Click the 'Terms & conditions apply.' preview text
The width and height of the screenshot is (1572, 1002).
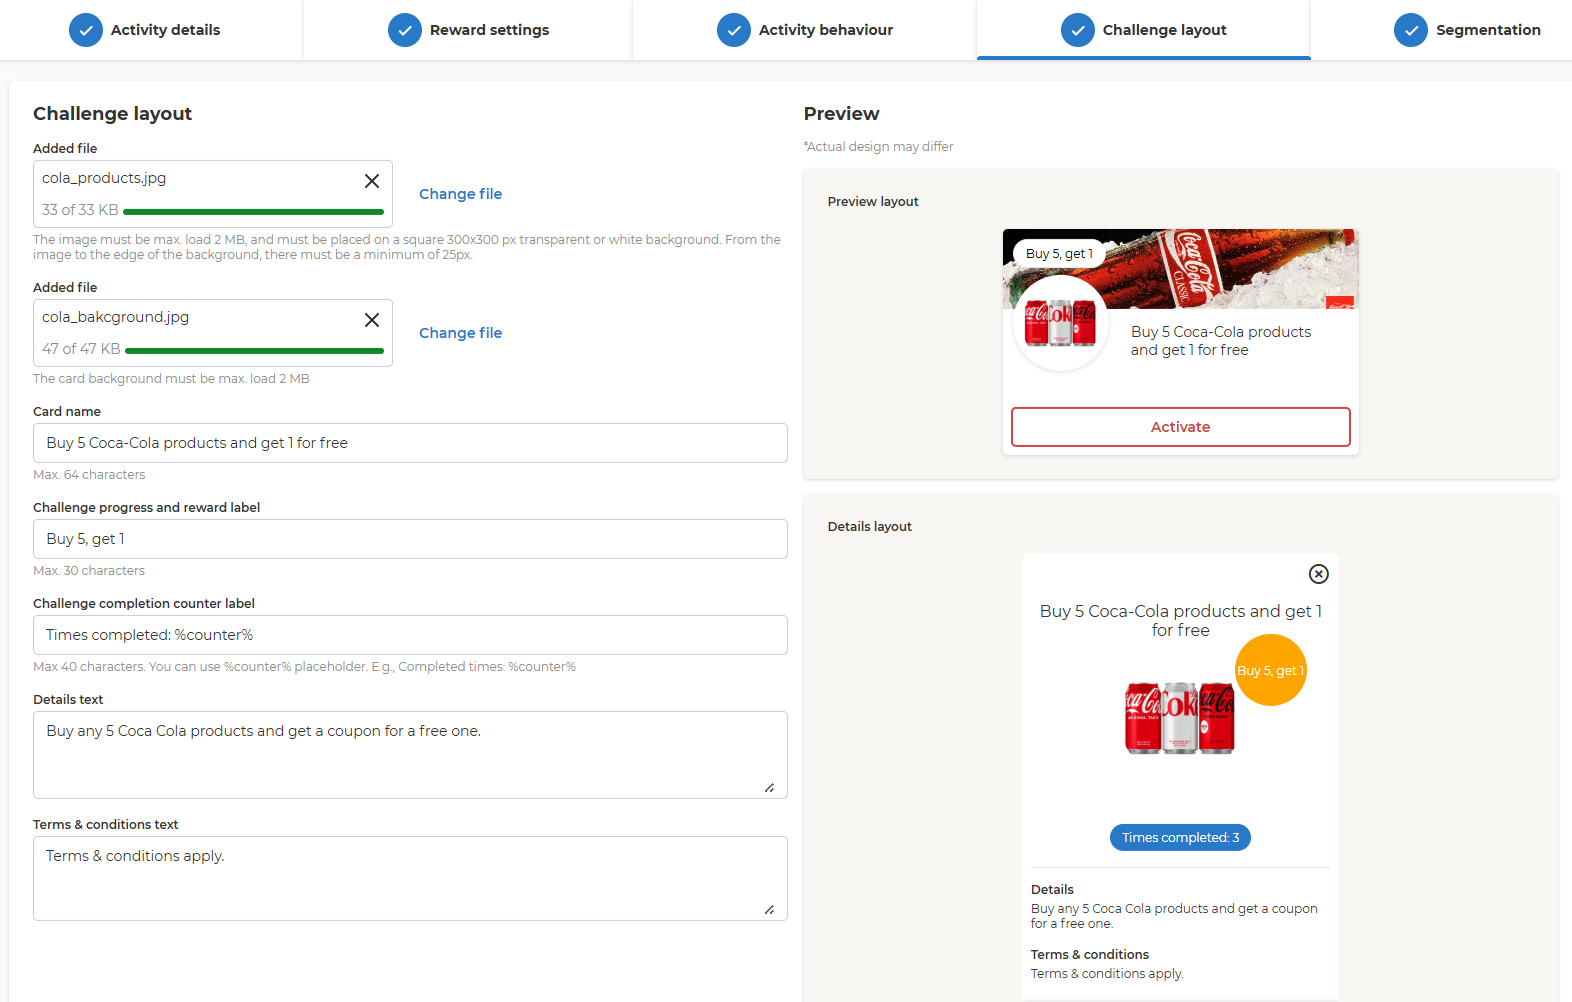1107,974
